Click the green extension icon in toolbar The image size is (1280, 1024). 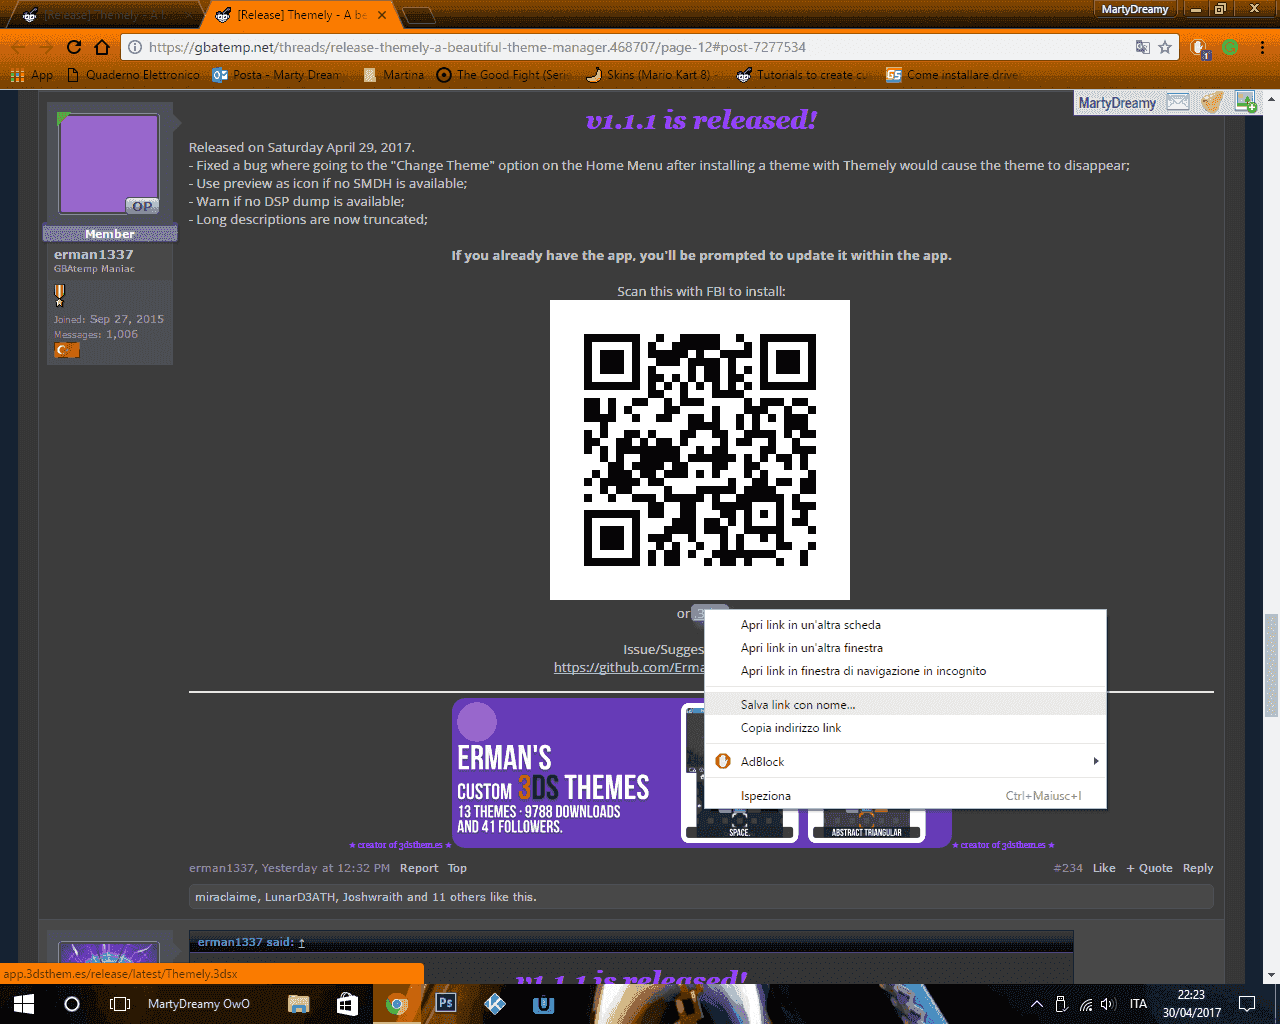click(x=1230, y=47)
